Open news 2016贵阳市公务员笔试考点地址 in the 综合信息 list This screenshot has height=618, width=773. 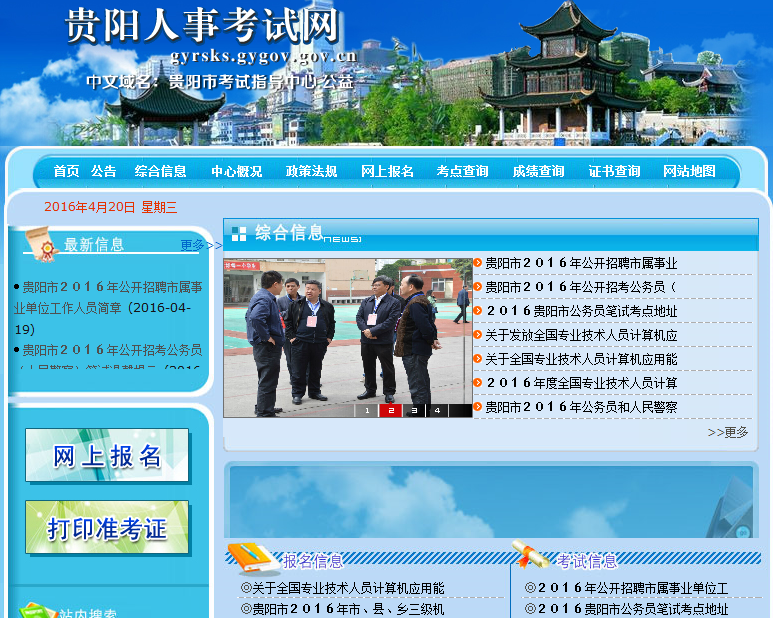click(582, 311)
